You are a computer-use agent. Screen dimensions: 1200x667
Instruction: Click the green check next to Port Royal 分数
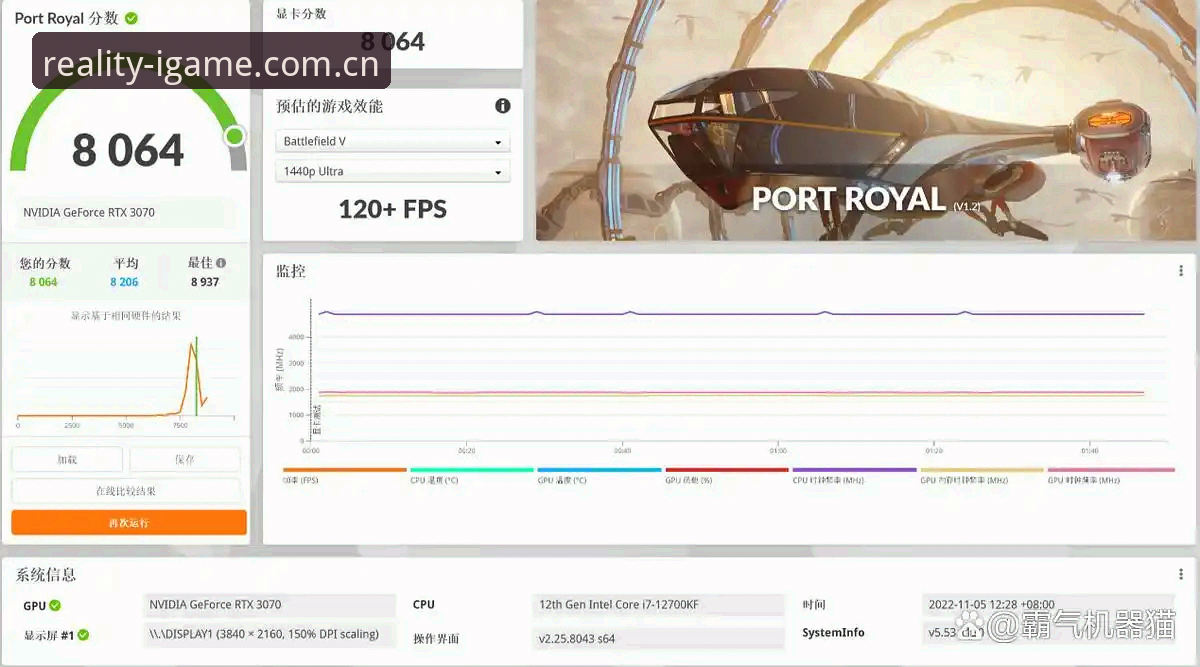click(132, 18)
